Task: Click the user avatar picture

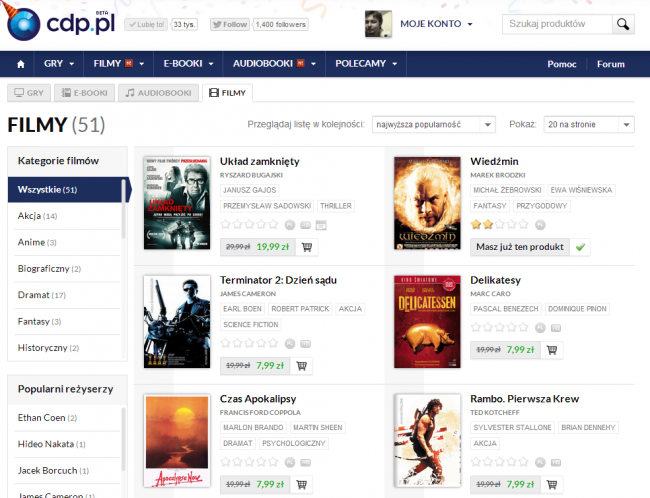Action: click(x=378, y=24)
